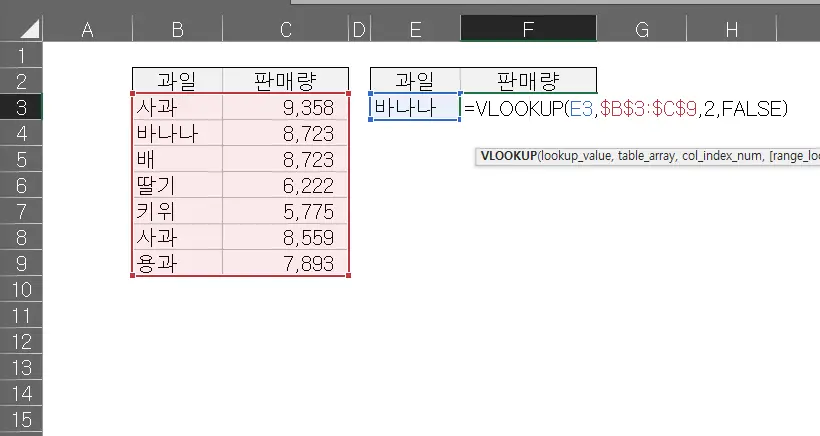Select row 7 header

(x=21, y=211)
